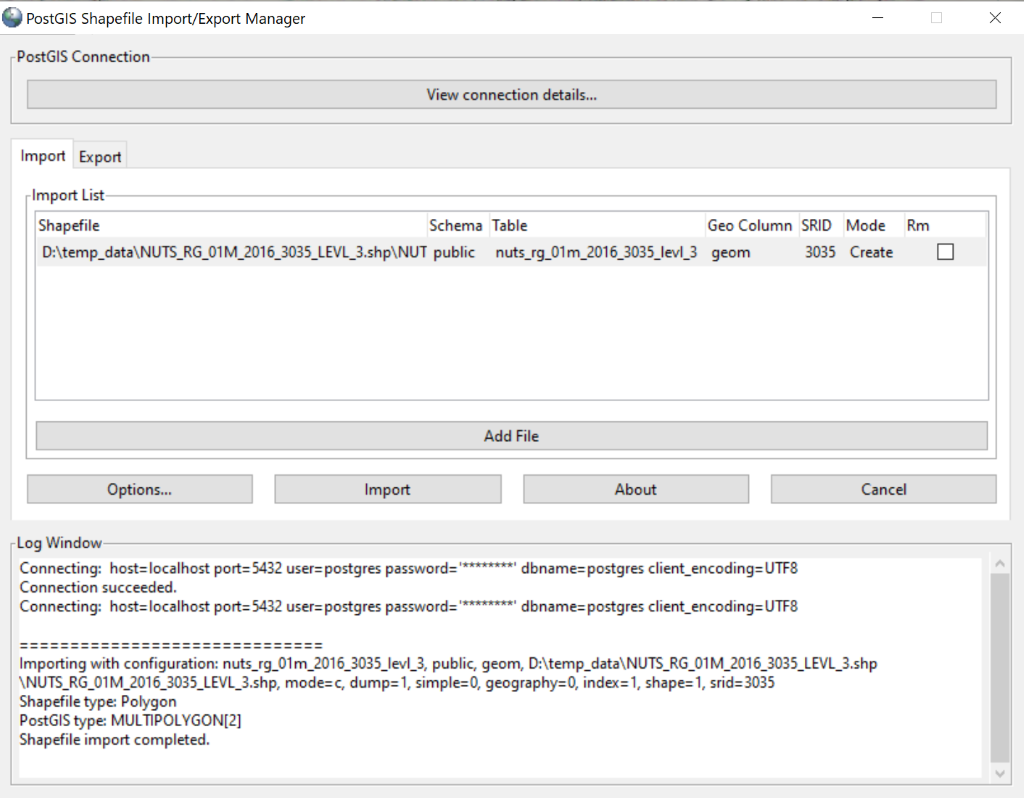1024x798 pixels.
Task: Select the Schema column header
Action: point(458,225)
